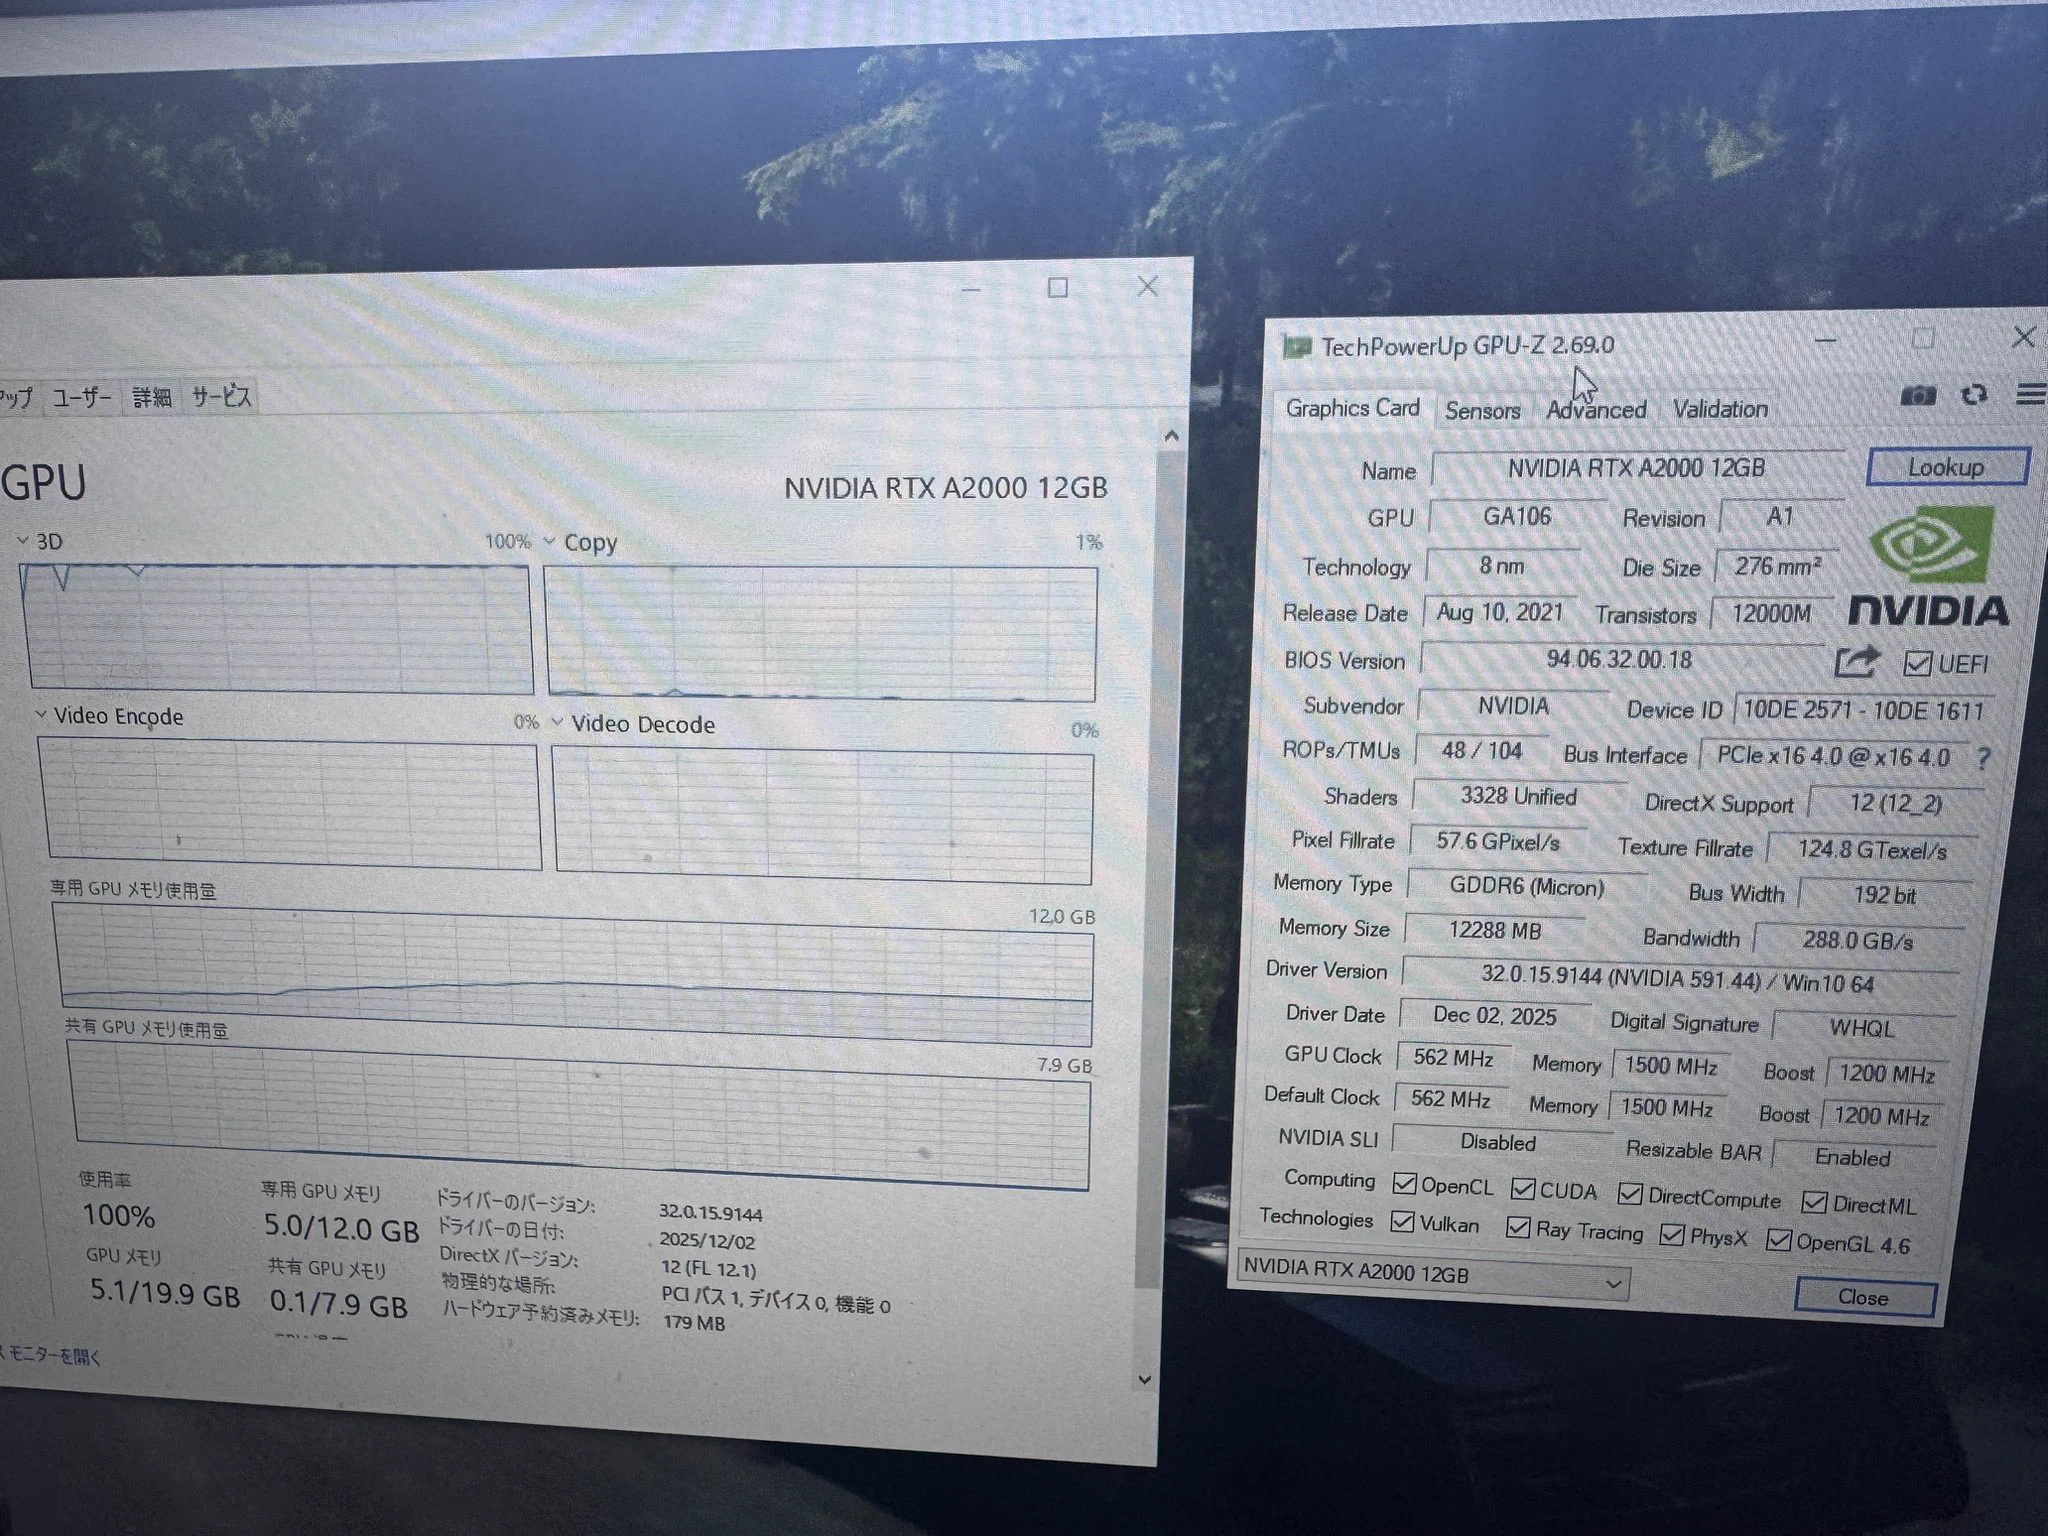Switch to the Graphics Card tab
The width and height of the screenshot is (2048, 1536).
click(x=1352, y=408)
